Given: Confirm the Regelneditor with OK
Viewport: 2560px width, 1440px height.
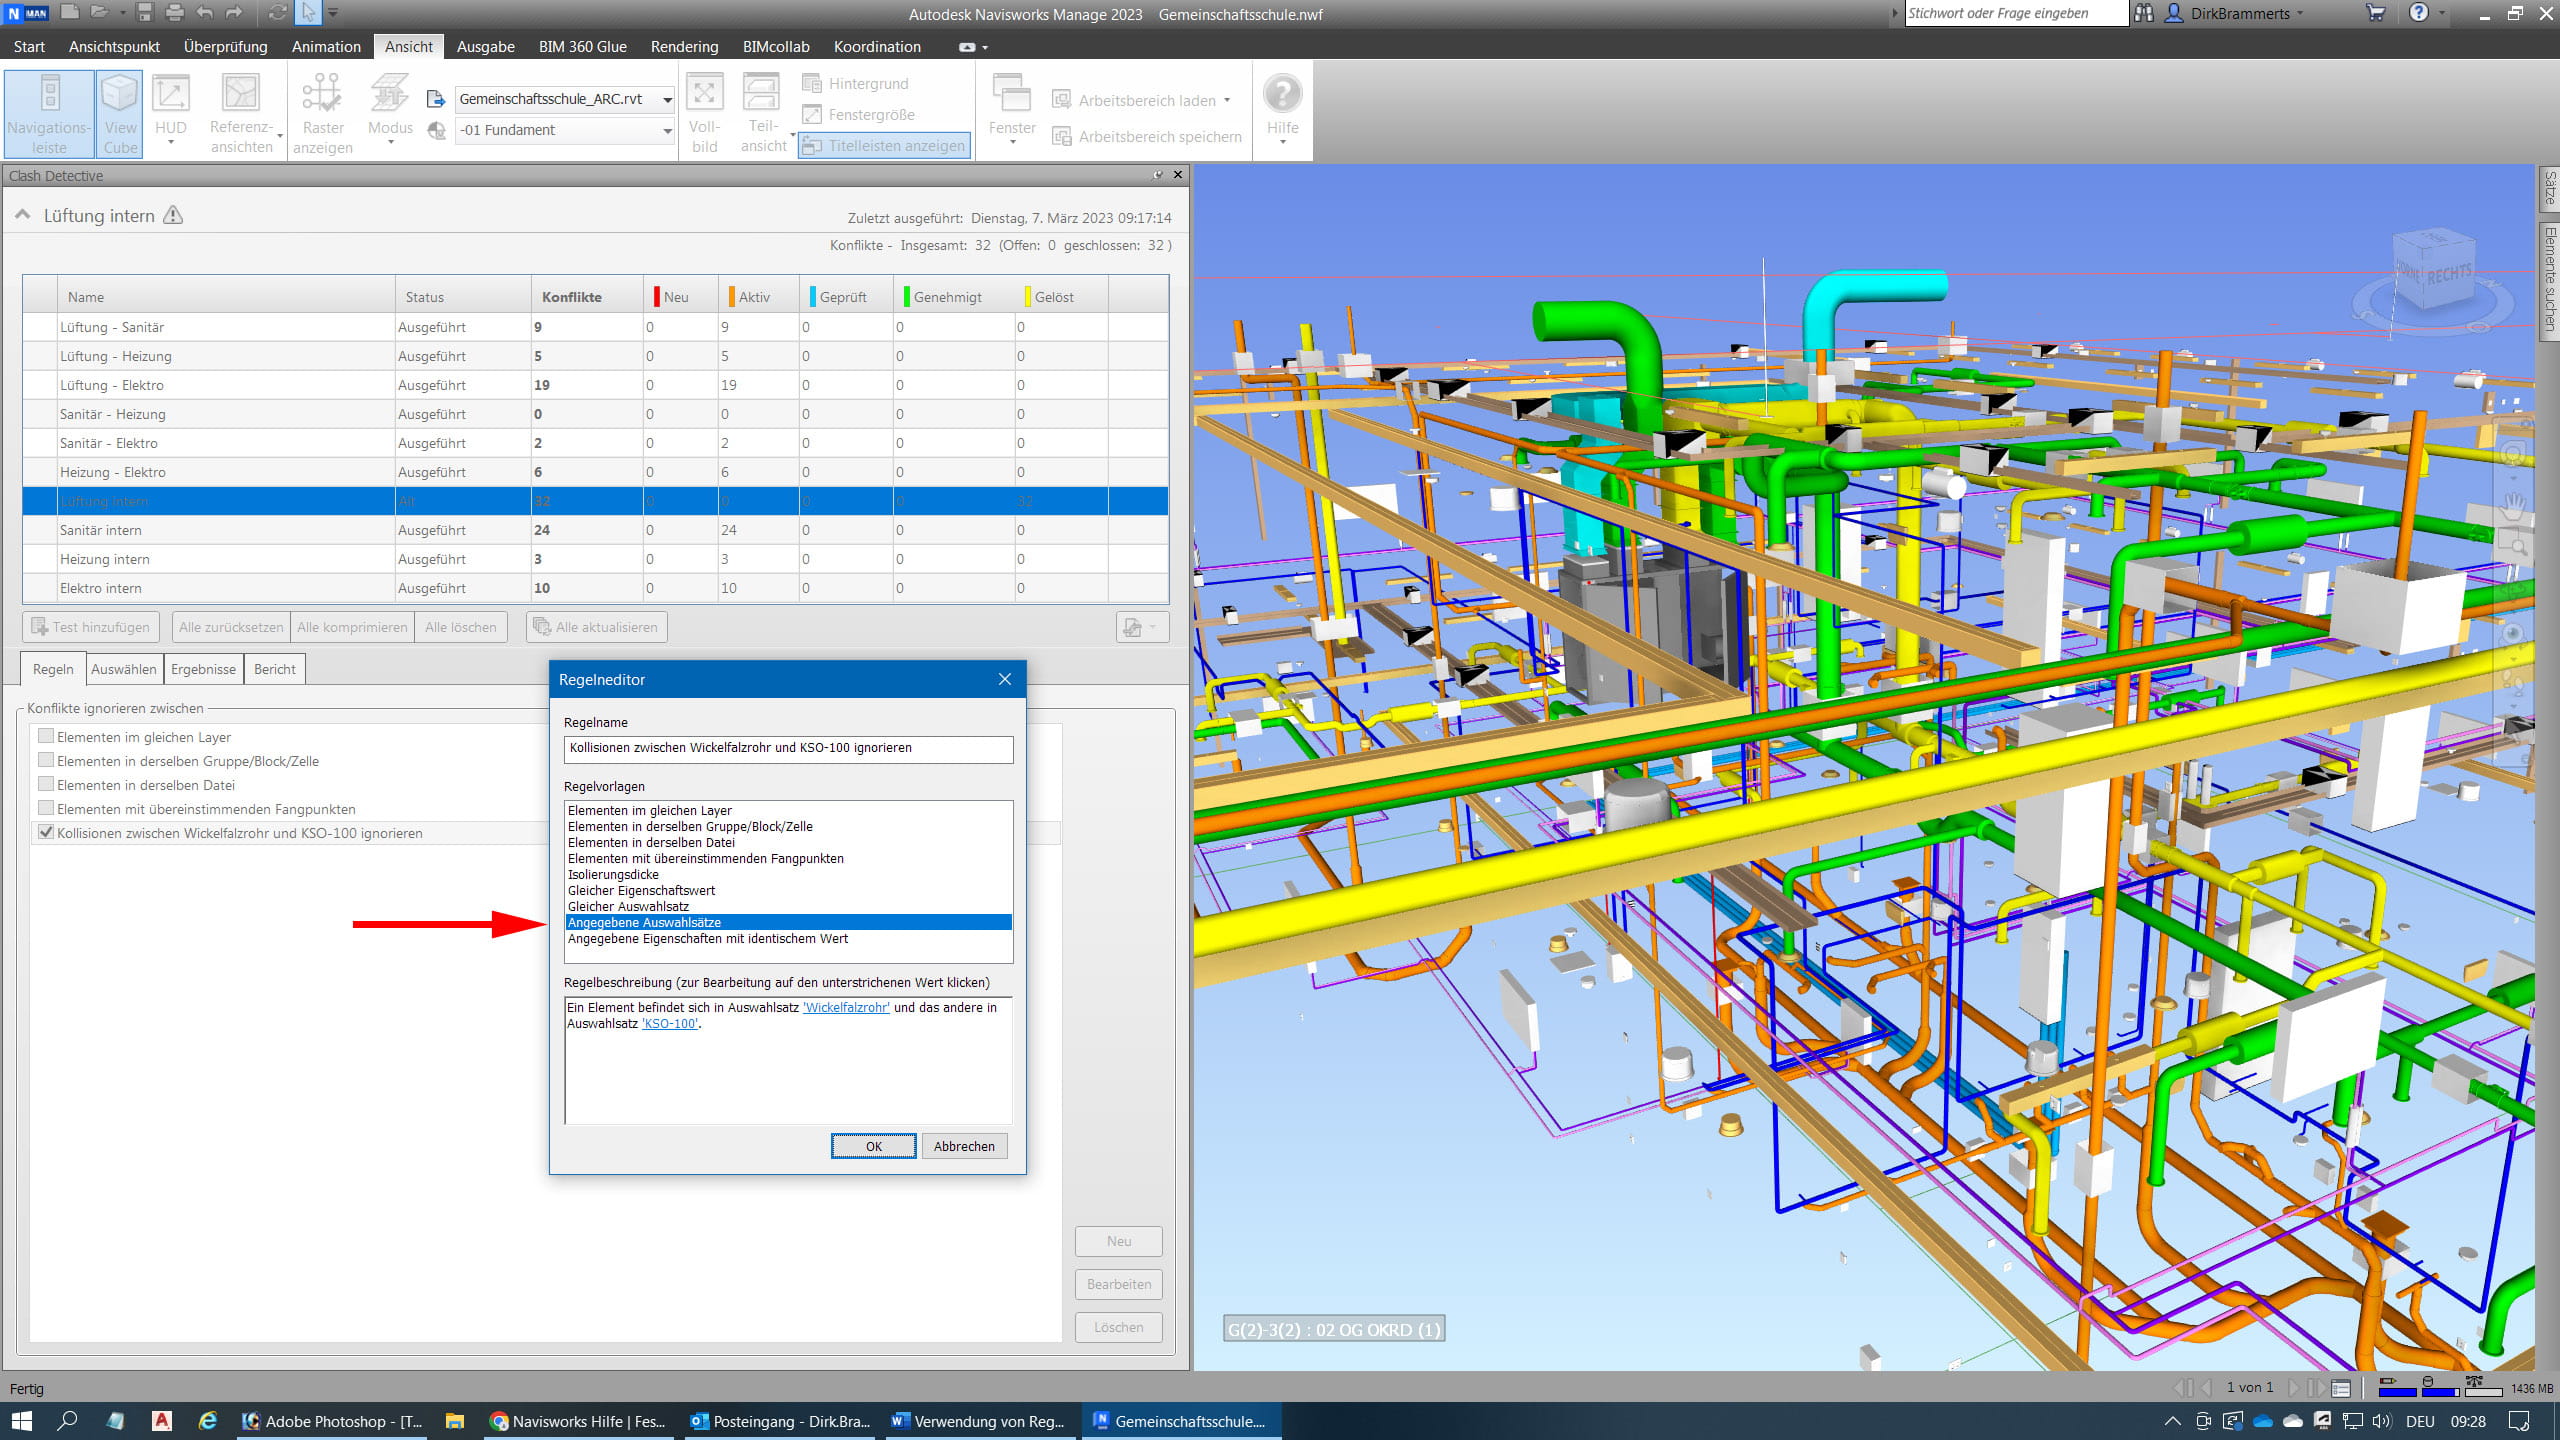Looking at the screenshot, I should (x=872, y=1146).
